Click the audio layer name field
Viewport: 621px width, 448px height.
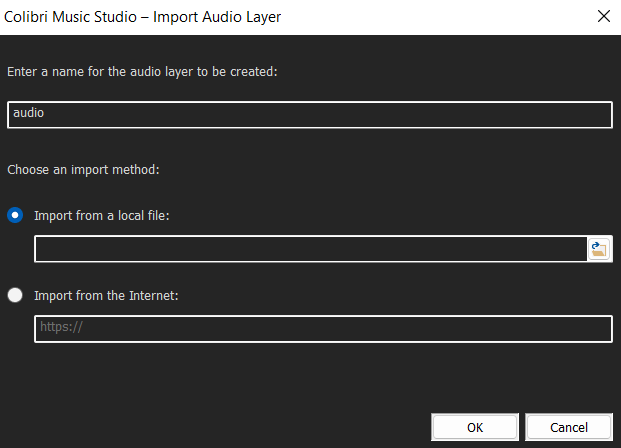tap(309, 114)
